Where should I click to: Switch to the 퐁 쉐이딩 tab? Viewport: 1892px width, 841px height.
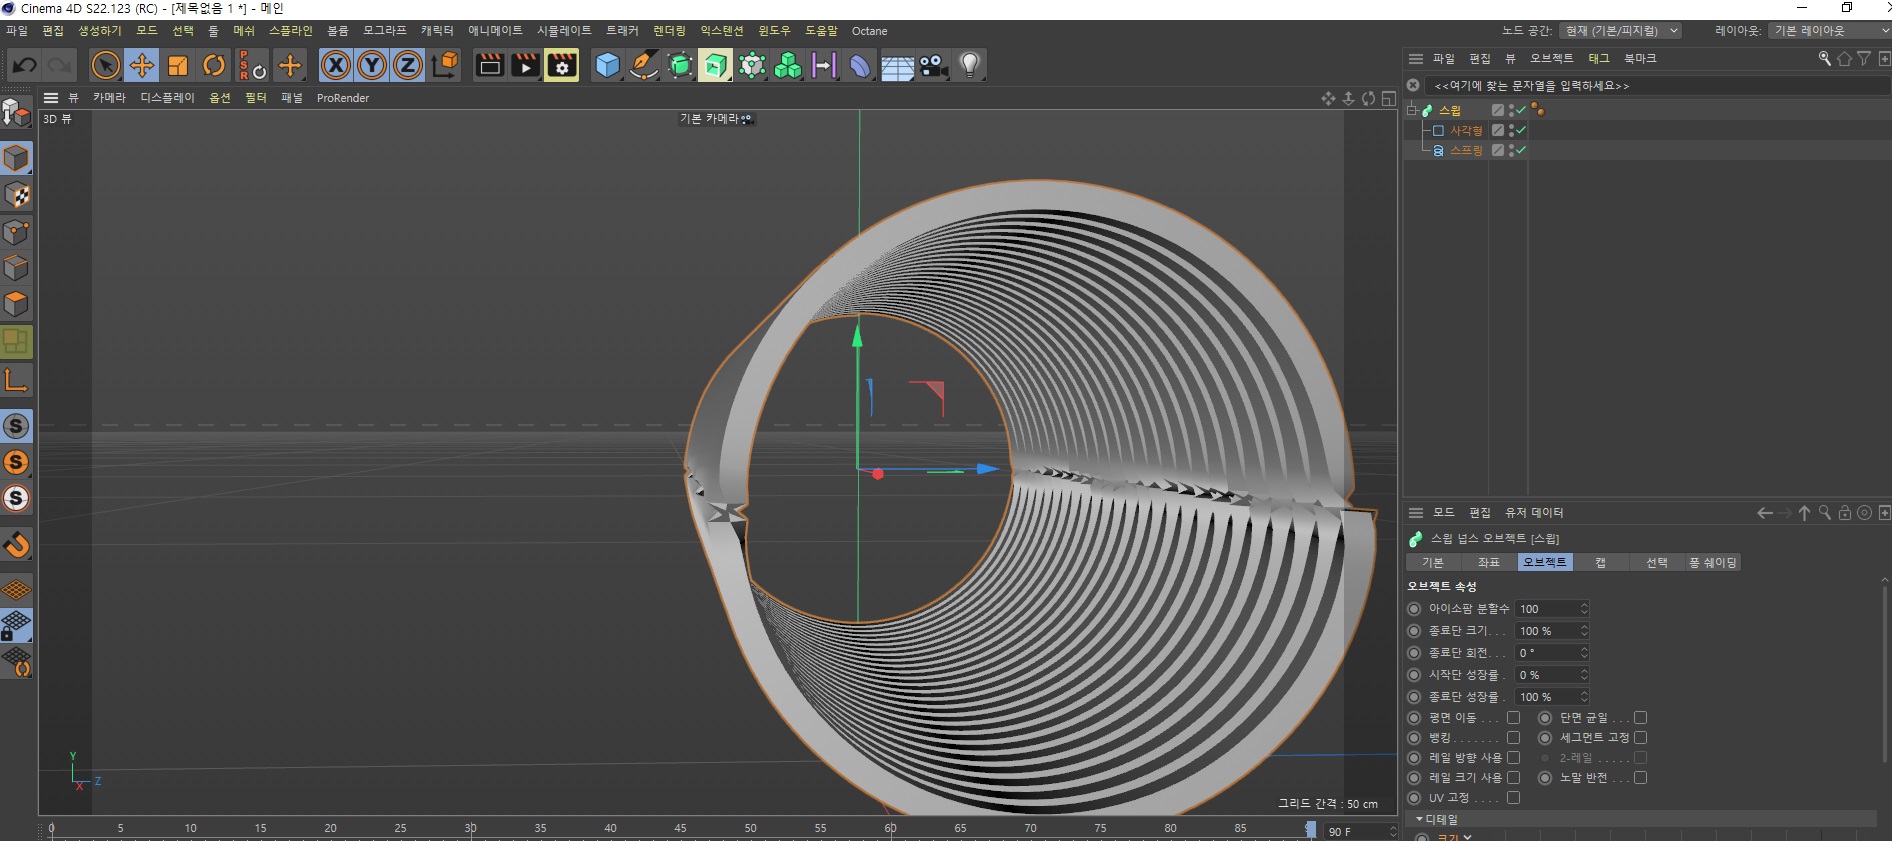[1713, 563]
